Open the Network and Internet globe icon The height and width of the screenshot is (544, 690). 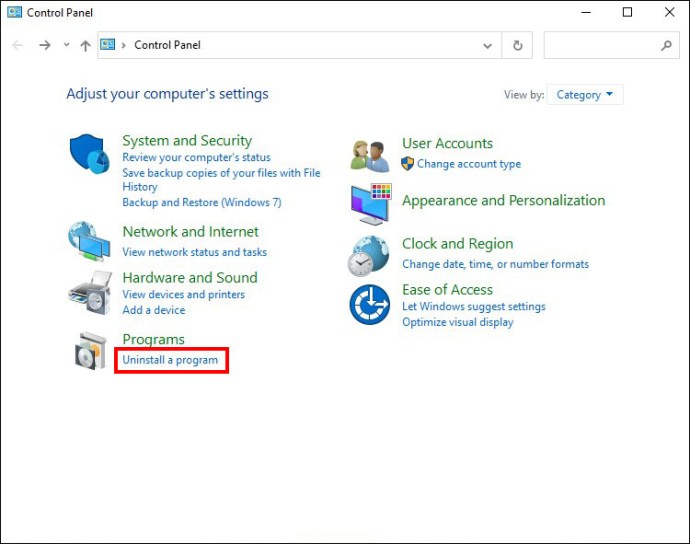coord(89,241)
